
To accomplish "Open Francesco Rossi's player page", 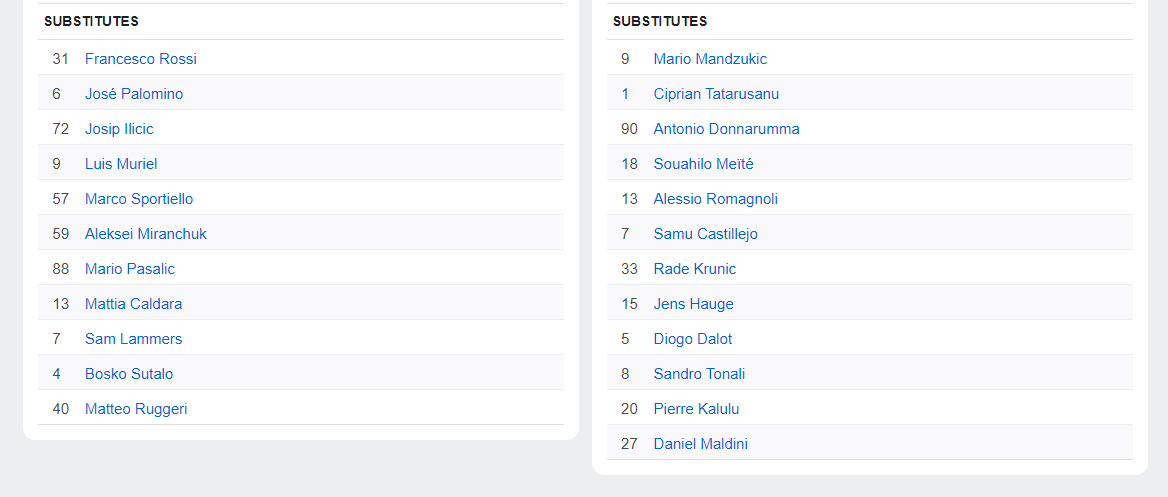I will pyautogui.click(x=140, y=59).
